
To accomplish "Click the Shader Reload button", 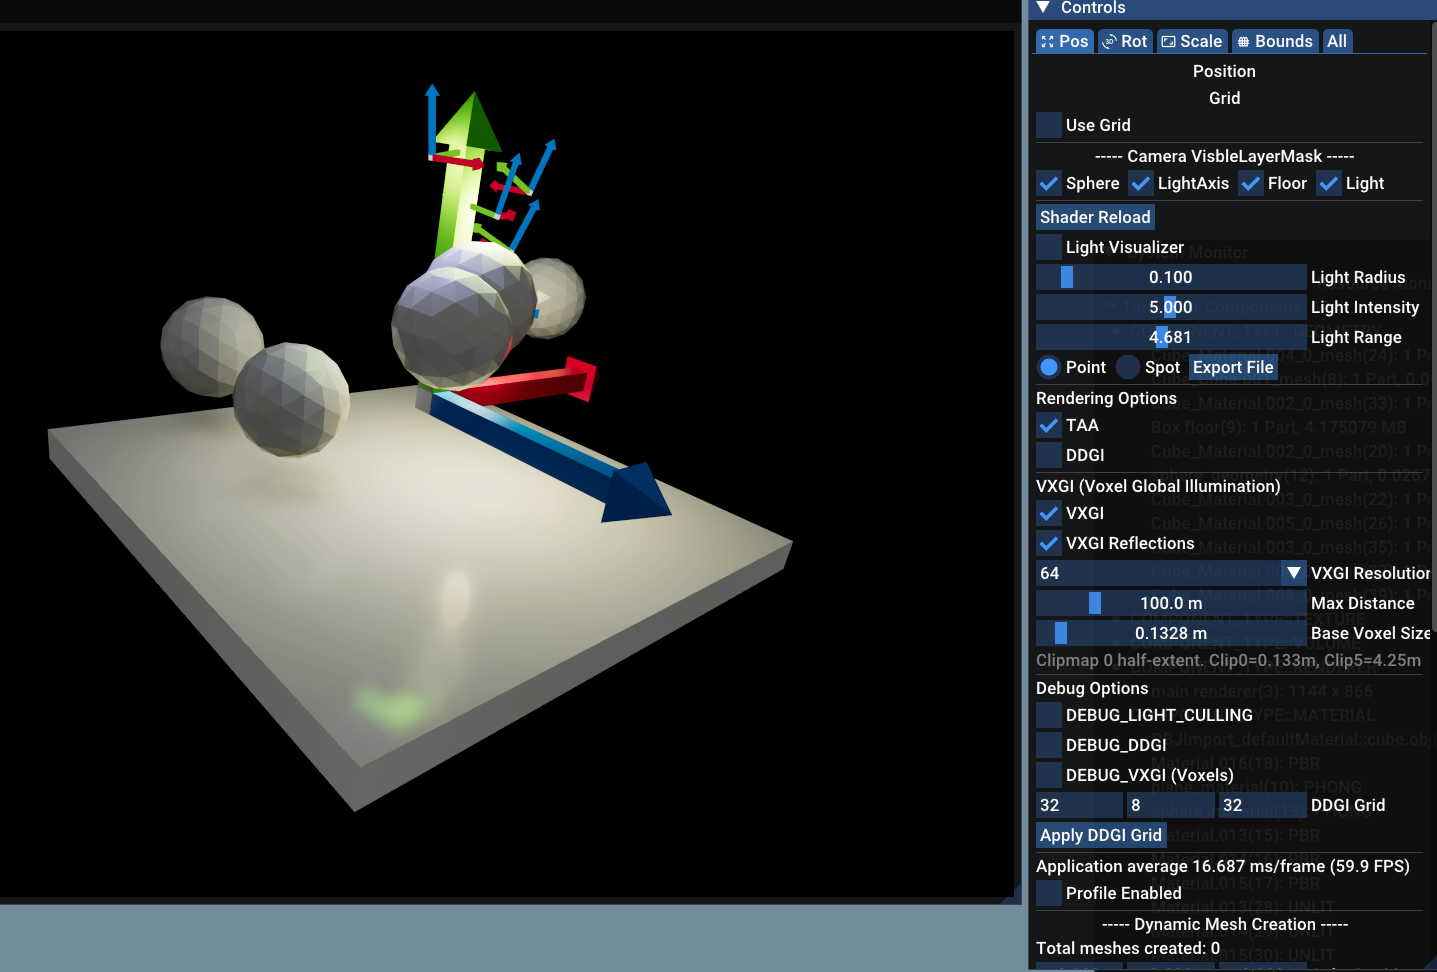I will click(1095, 217).
